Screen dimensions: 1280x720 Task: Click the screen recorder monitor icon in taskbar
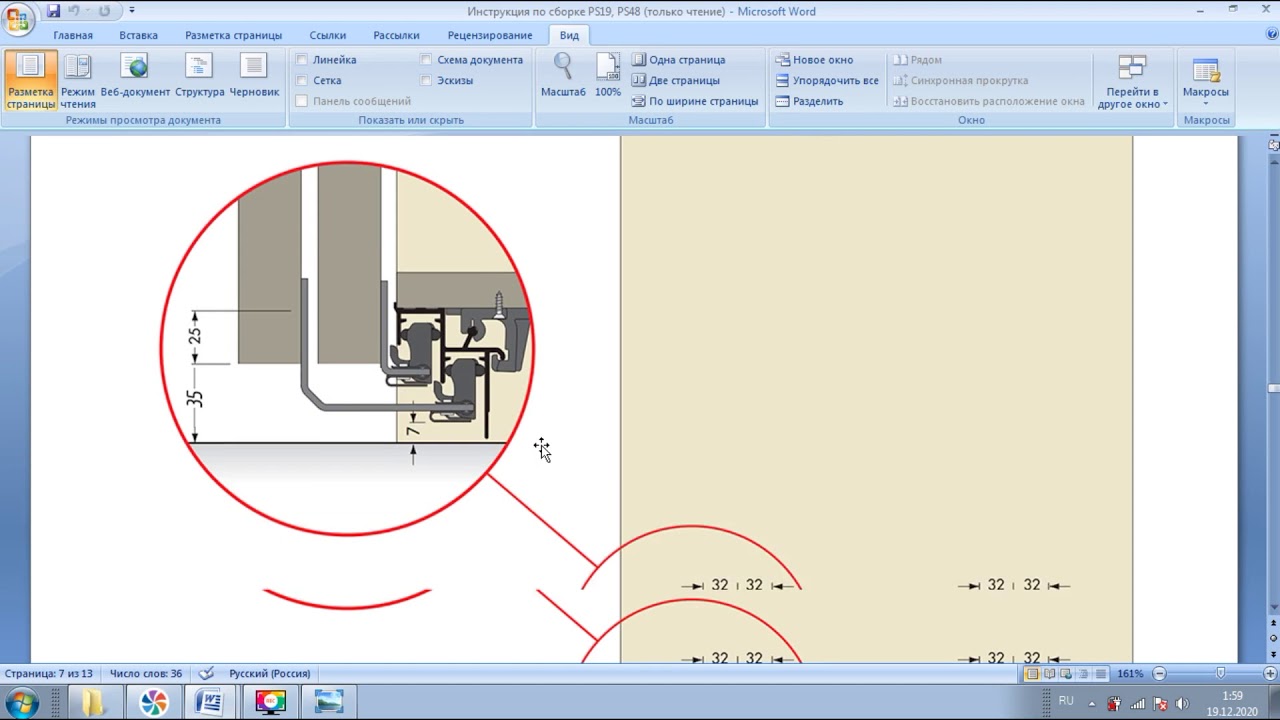click(x=270, y=702)
